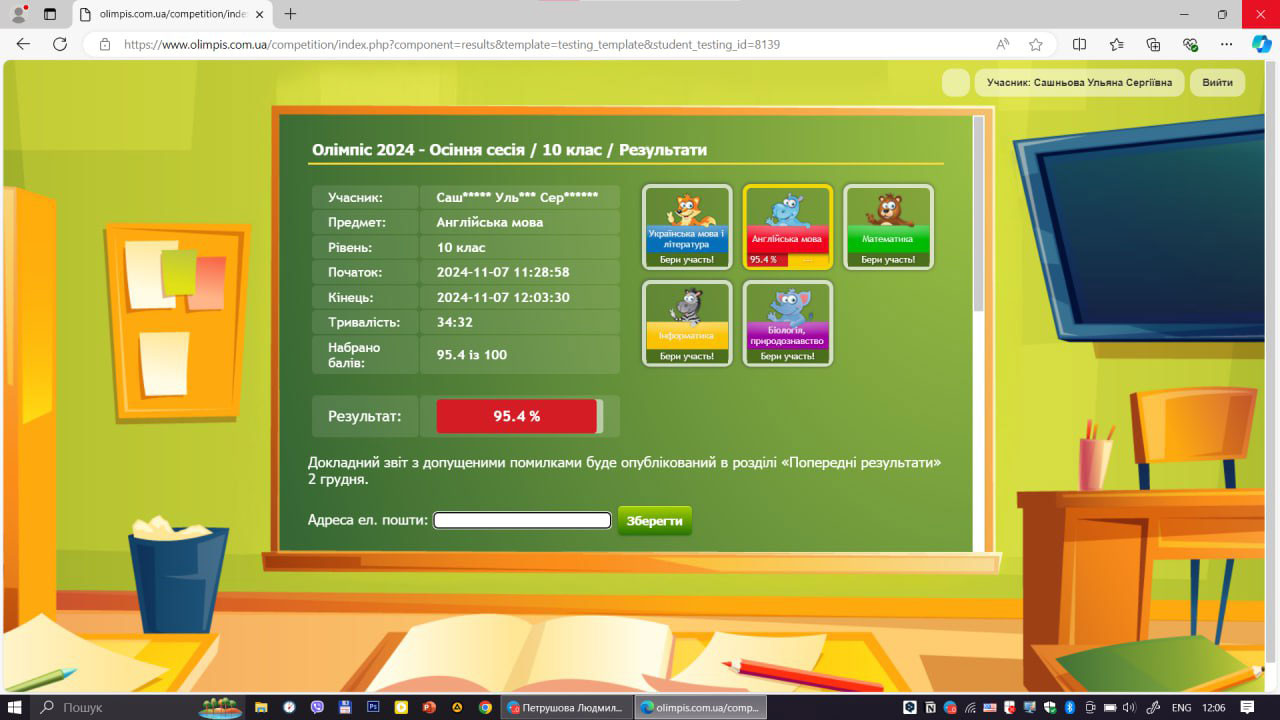The height and width of the screenshot is (720, 1280).
Task: Open Browser essentials heart icon
Action: (x=1190, y=44)
